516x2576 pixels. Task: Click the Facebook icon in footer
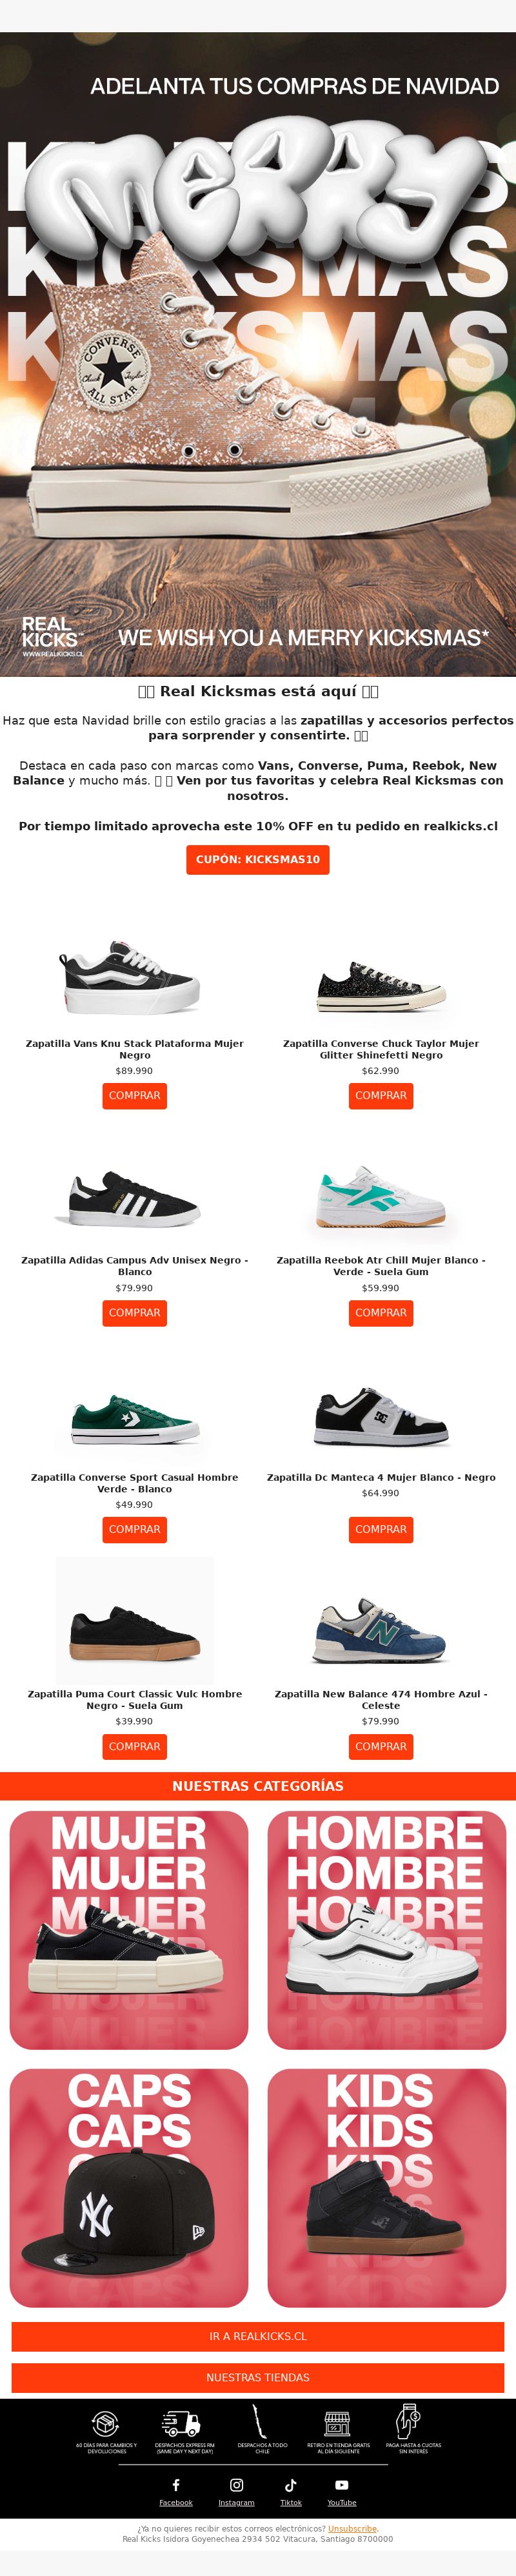pyautogui.click(x=176, y=2485)
